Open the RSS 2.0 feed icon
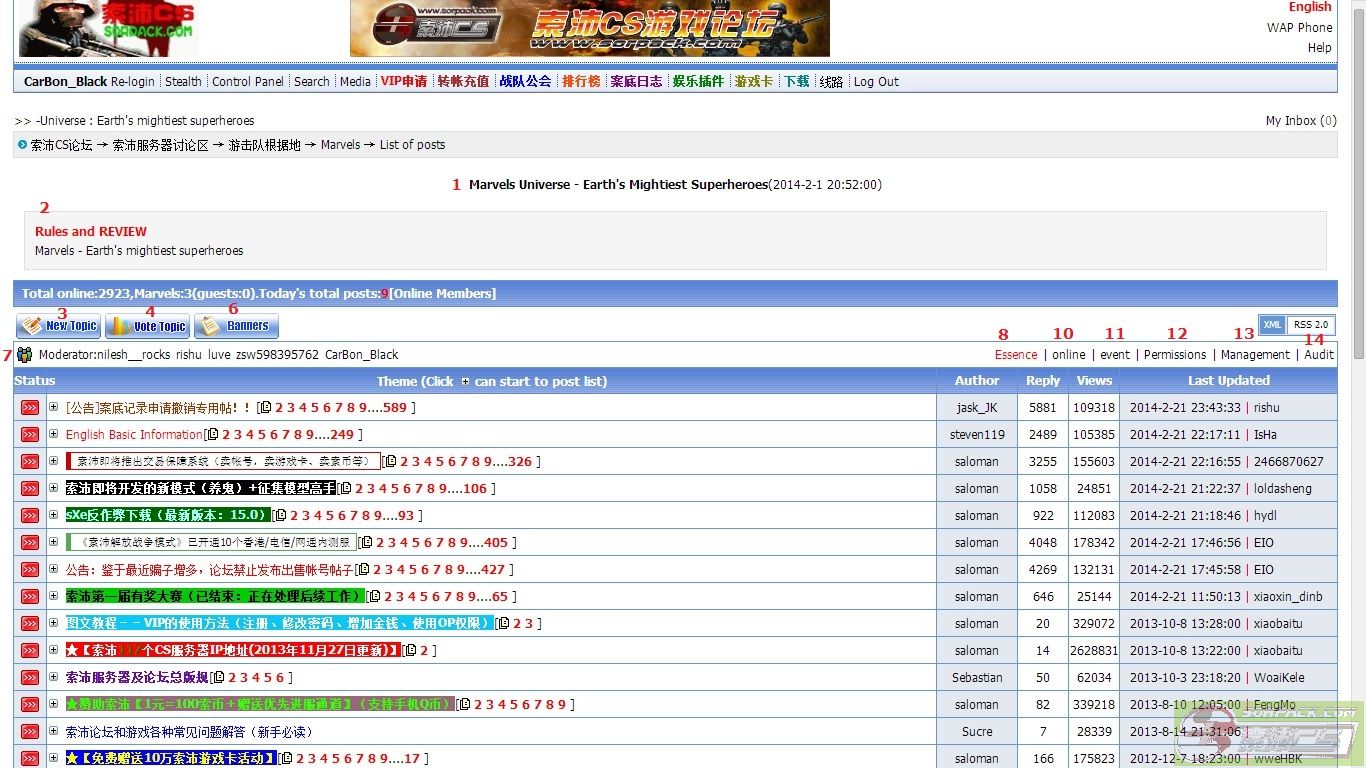Screen dimensions: 1366x768 click(x=1310, y=325)
